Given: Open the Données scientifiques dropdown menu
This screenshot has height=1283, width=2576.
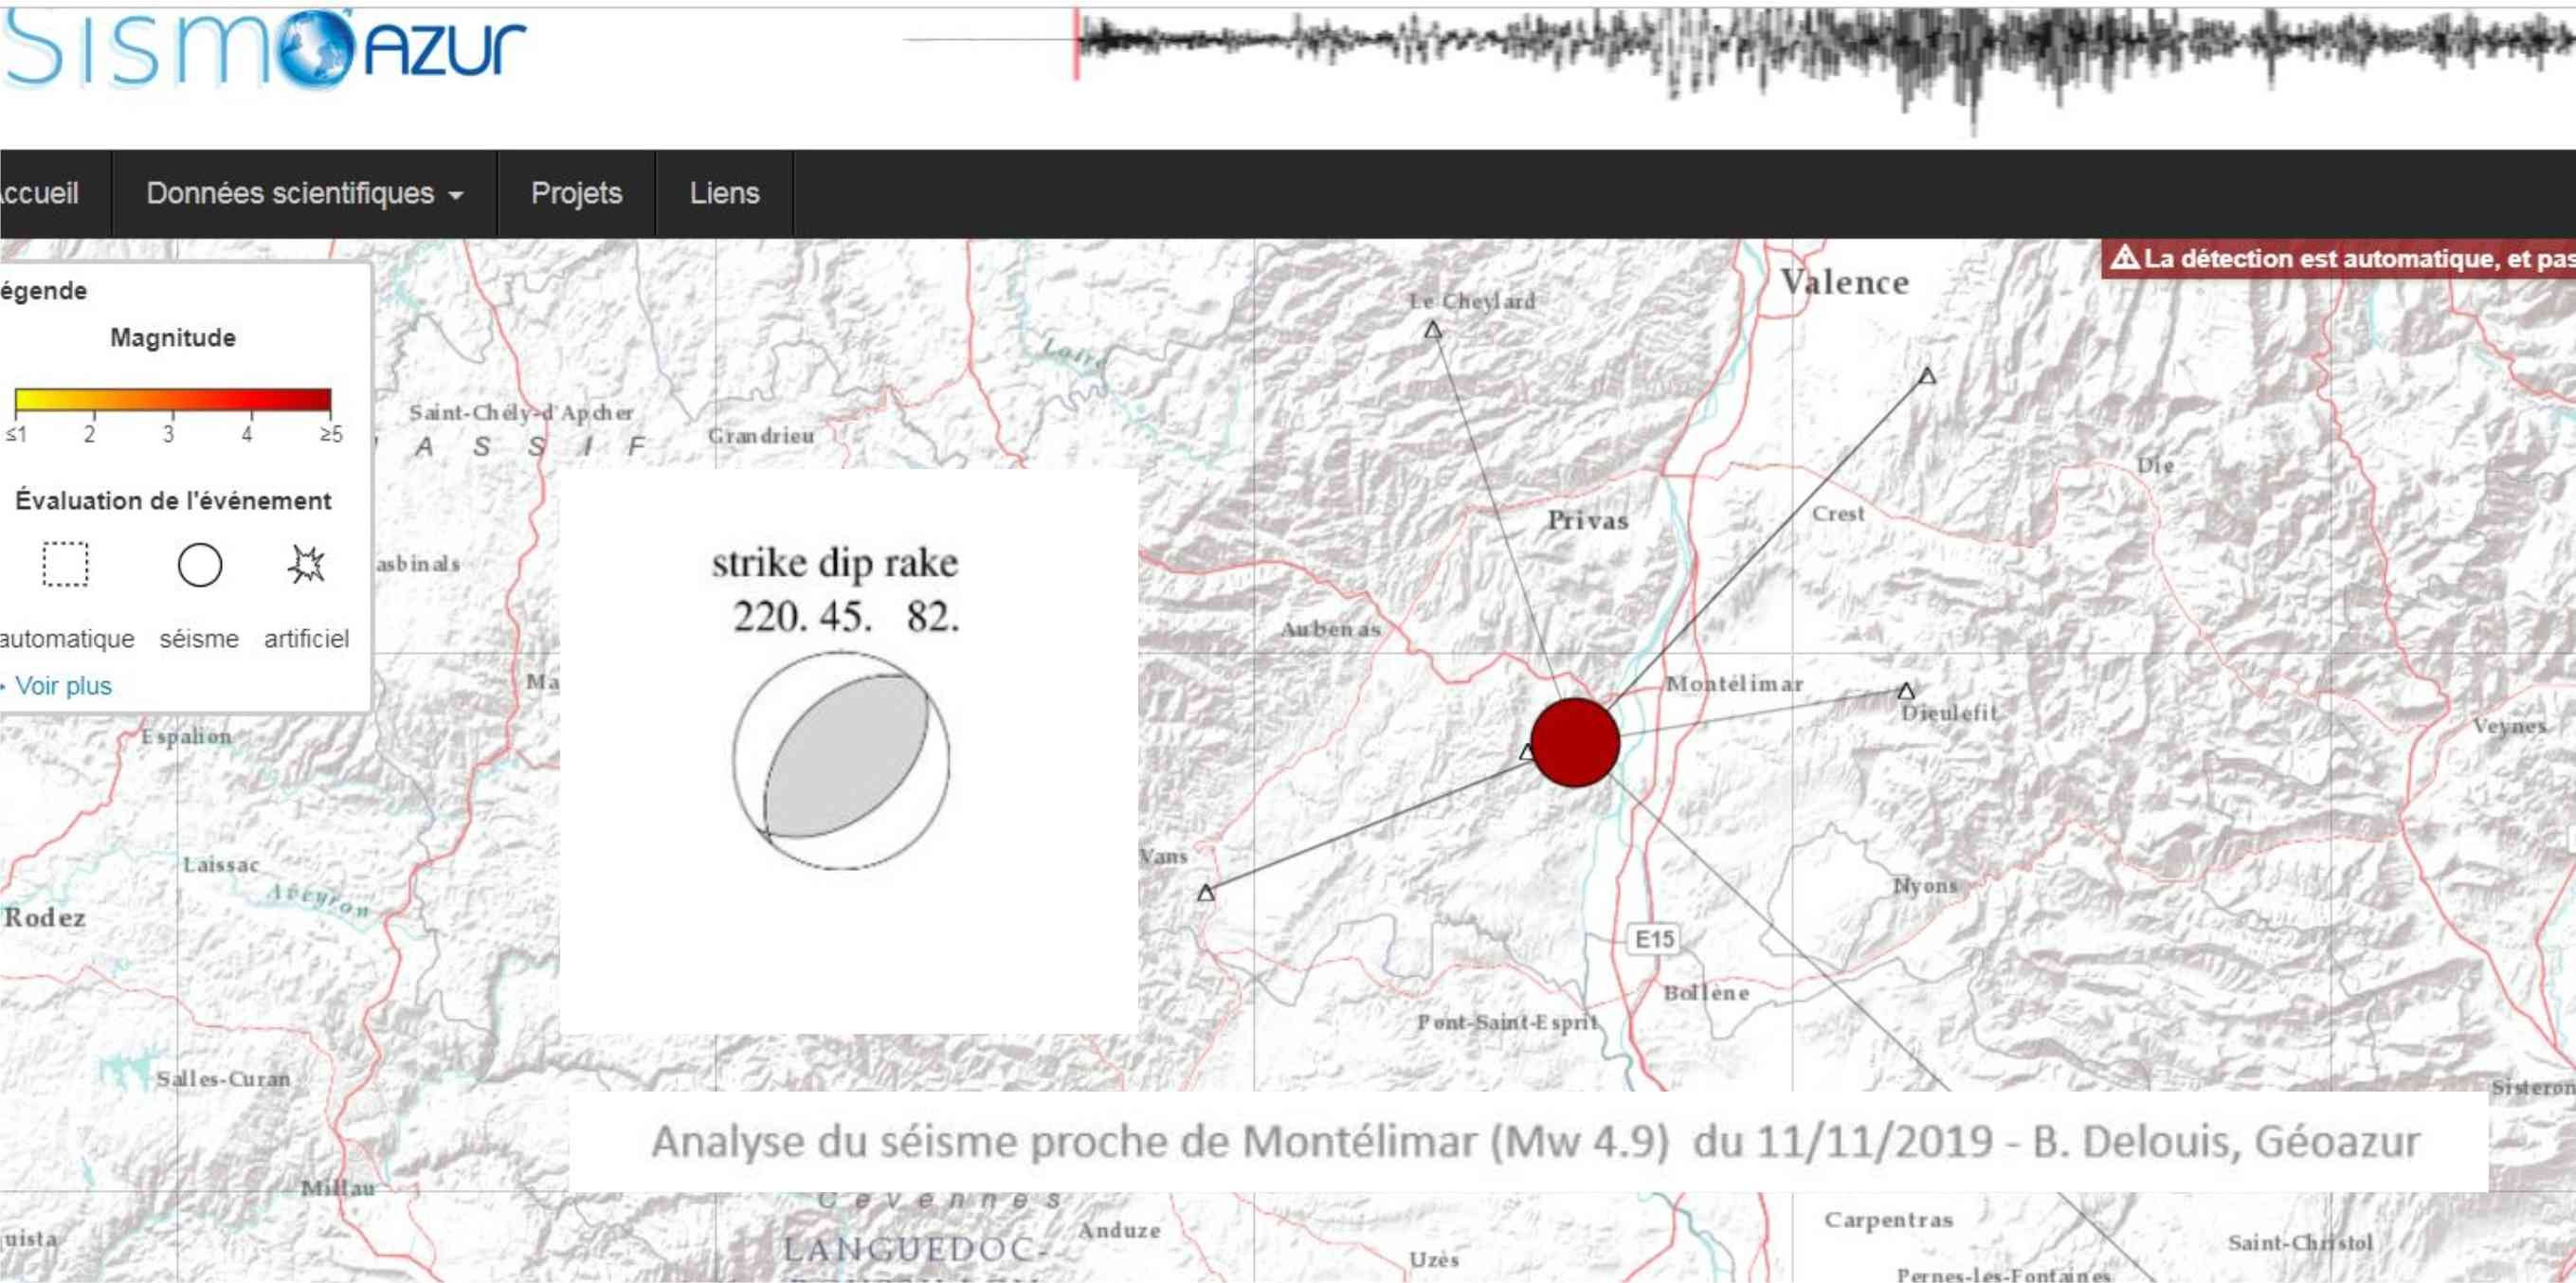Looking at the screenshot, I should 304,193.
